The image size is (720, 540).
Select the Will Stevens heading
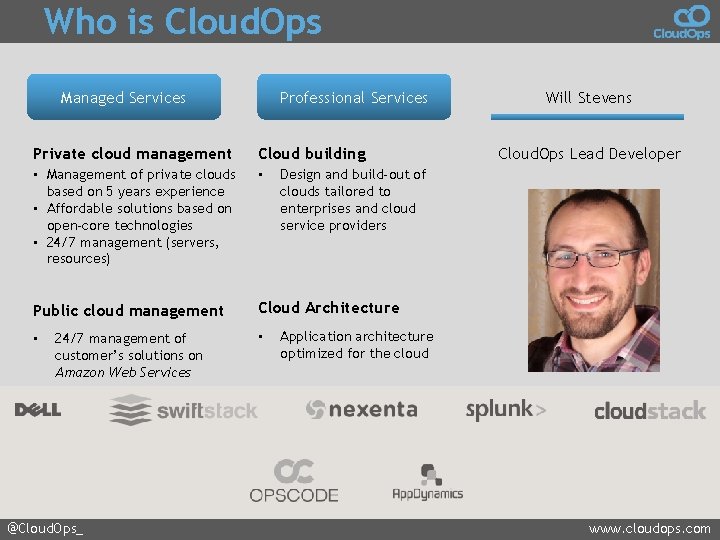pyautogui.click(x=588, y=97)
